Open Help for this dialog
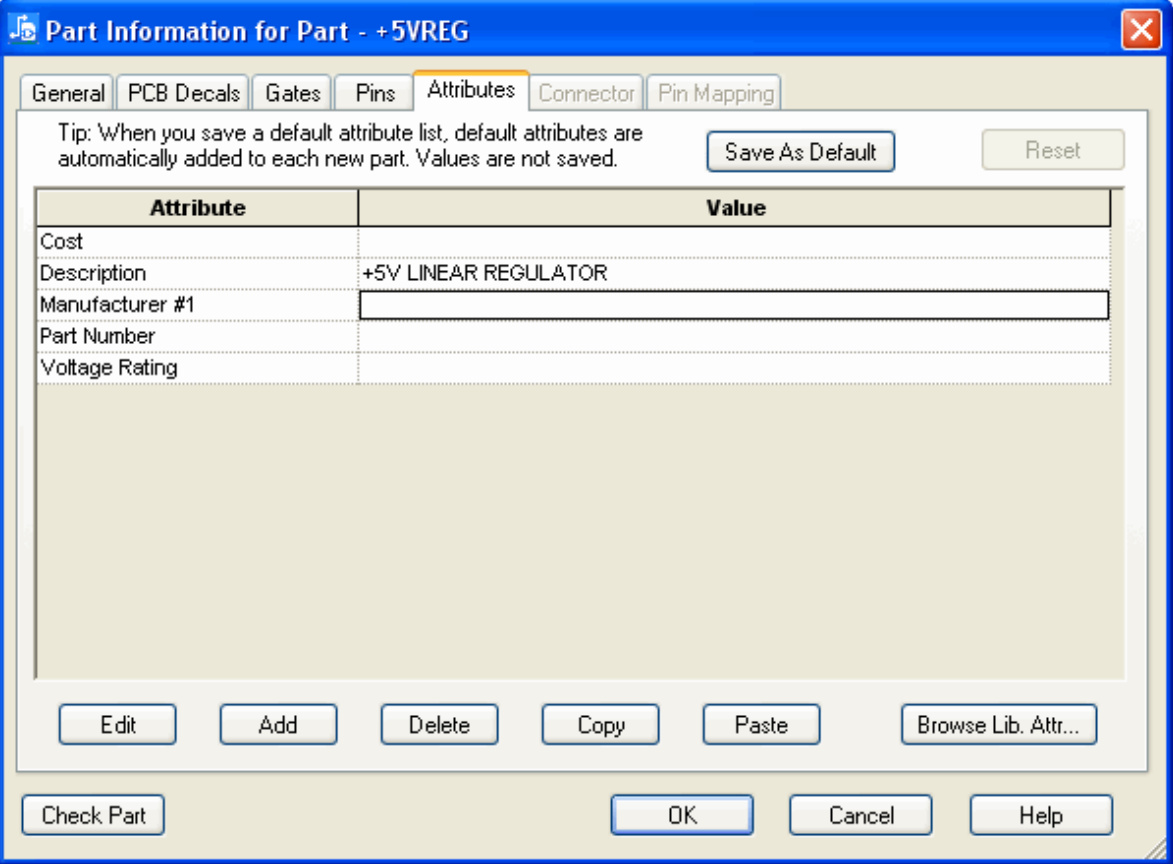This screenshot has height=864, width=1173. pyautogui.click(x=1040, y=815)
